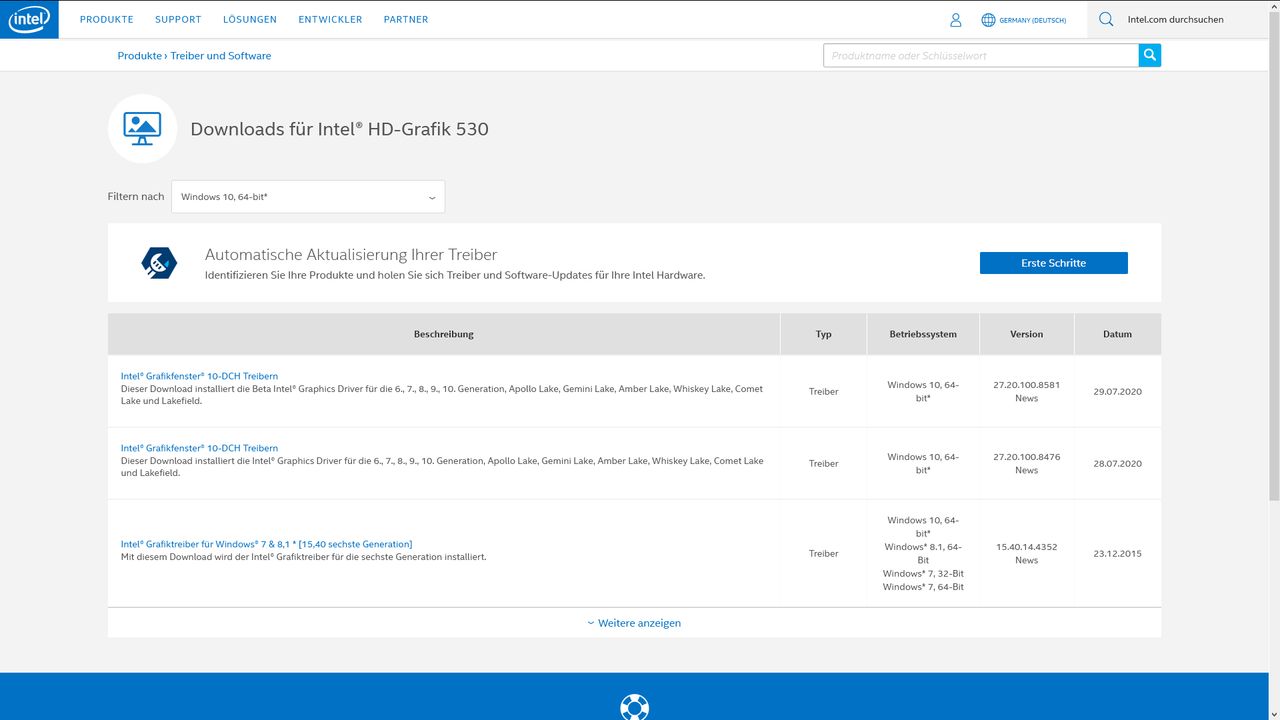This screenshot has height=720, width=1280.
Task: Click the lifebuoy support icon in footer
Action: click(634, 707)
